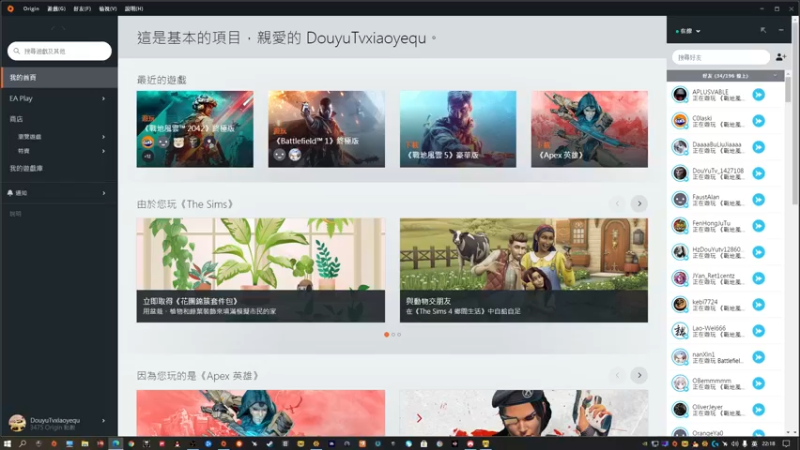Join FenHongJuTu's game

point(759,226)
